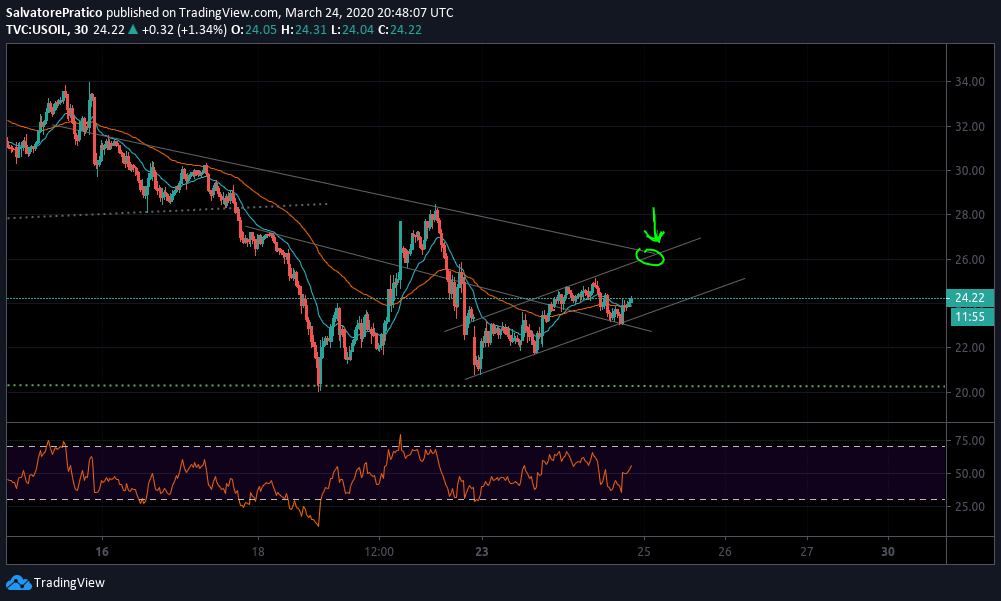
Task: Click the TVC:USOIL symbol label
Action: coord(36,29)
